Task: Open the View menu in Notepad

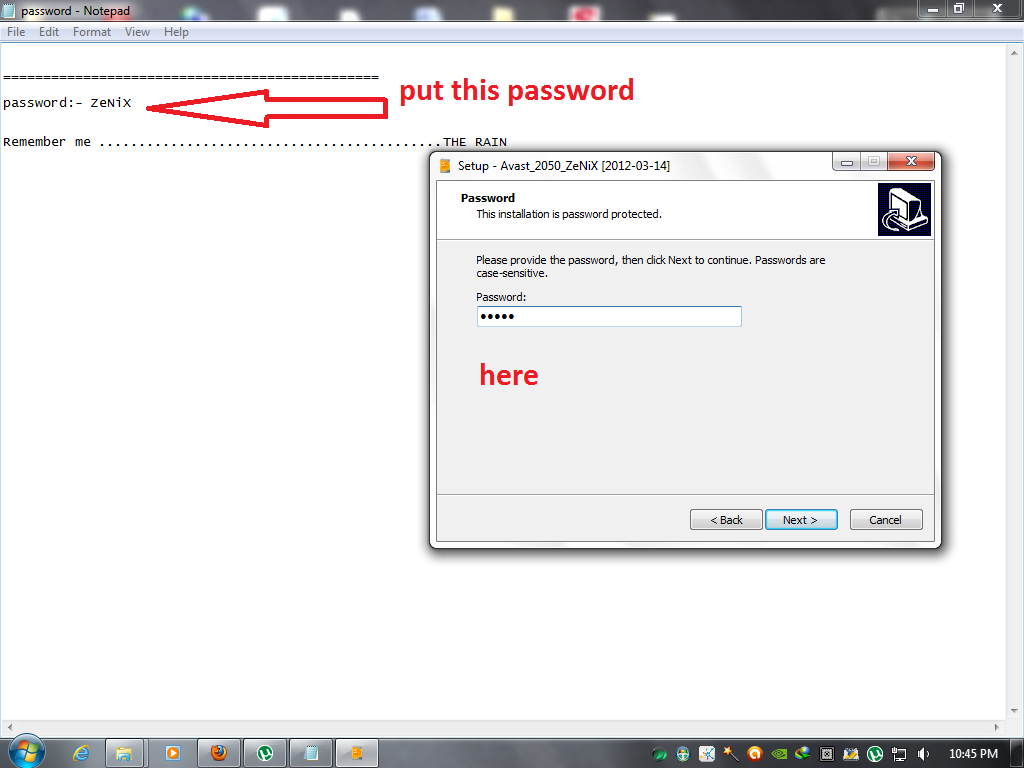Action: tap(137, 32)
